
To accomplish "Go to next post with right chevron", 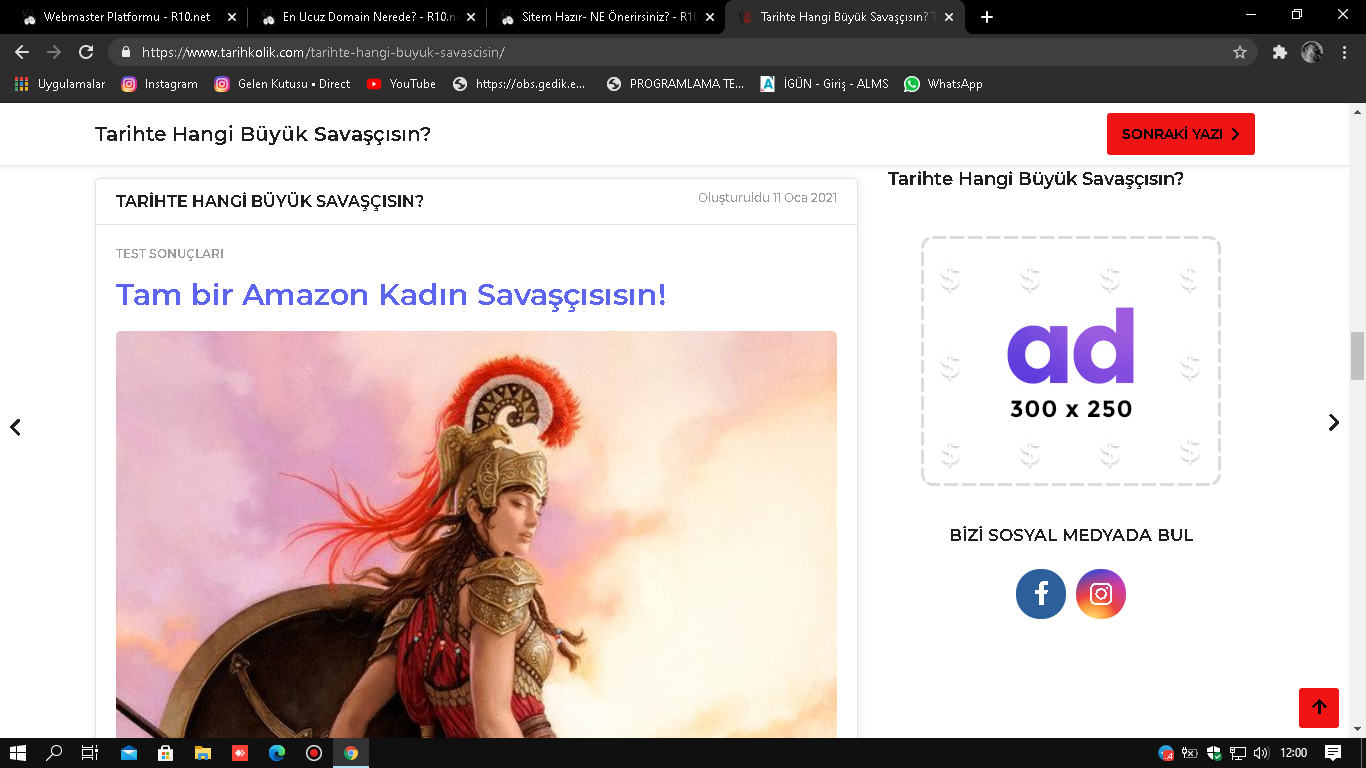I will tap(1333, 423).
